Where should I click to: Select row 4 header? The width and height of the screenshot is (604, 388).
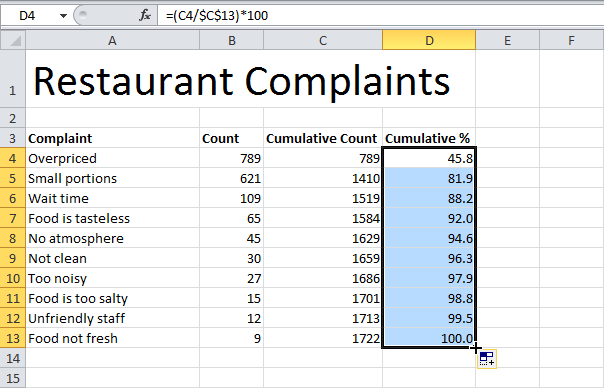13,158
